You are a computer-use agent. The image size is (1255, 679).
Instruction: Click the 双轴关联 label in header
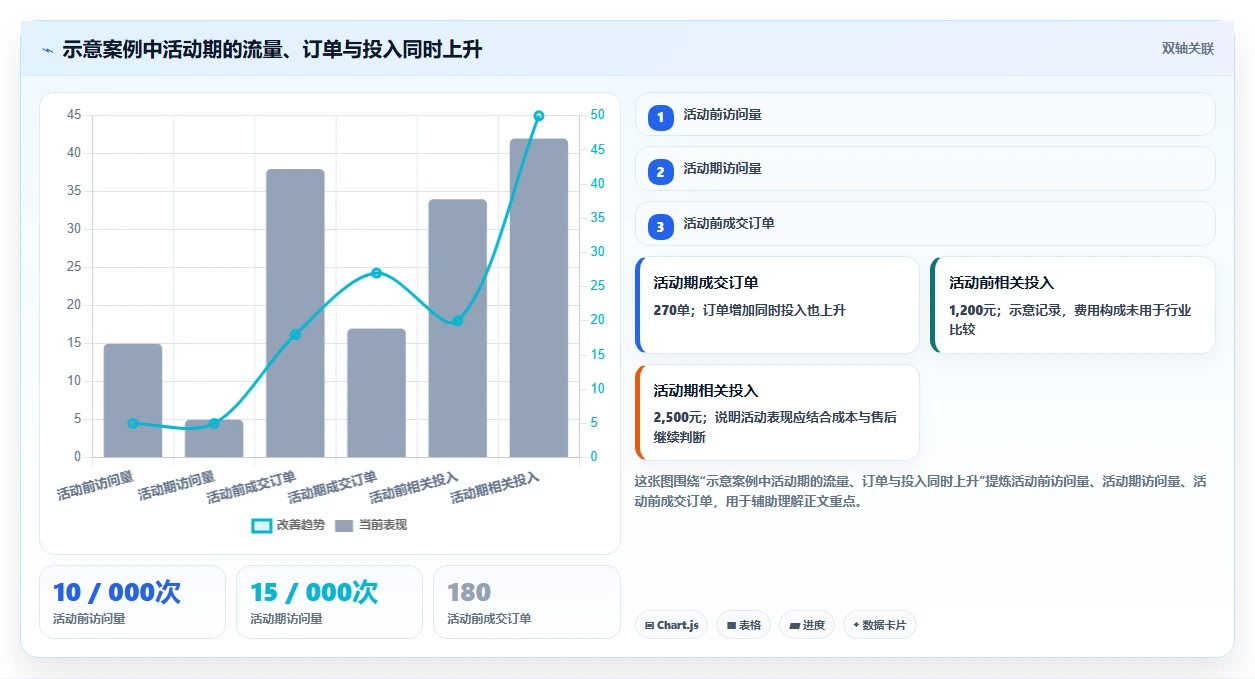click(1188, 49)
